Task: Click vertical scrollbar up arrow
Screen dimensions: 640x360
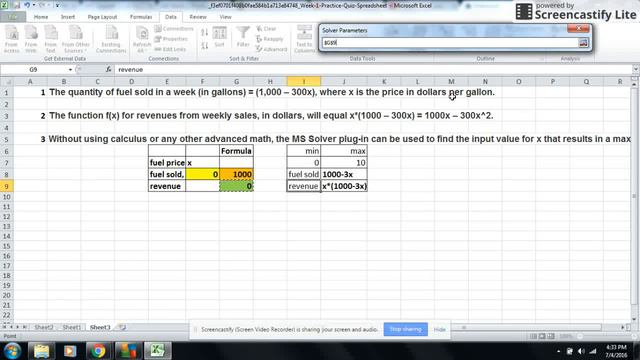Action: click(x=634, y=84)
